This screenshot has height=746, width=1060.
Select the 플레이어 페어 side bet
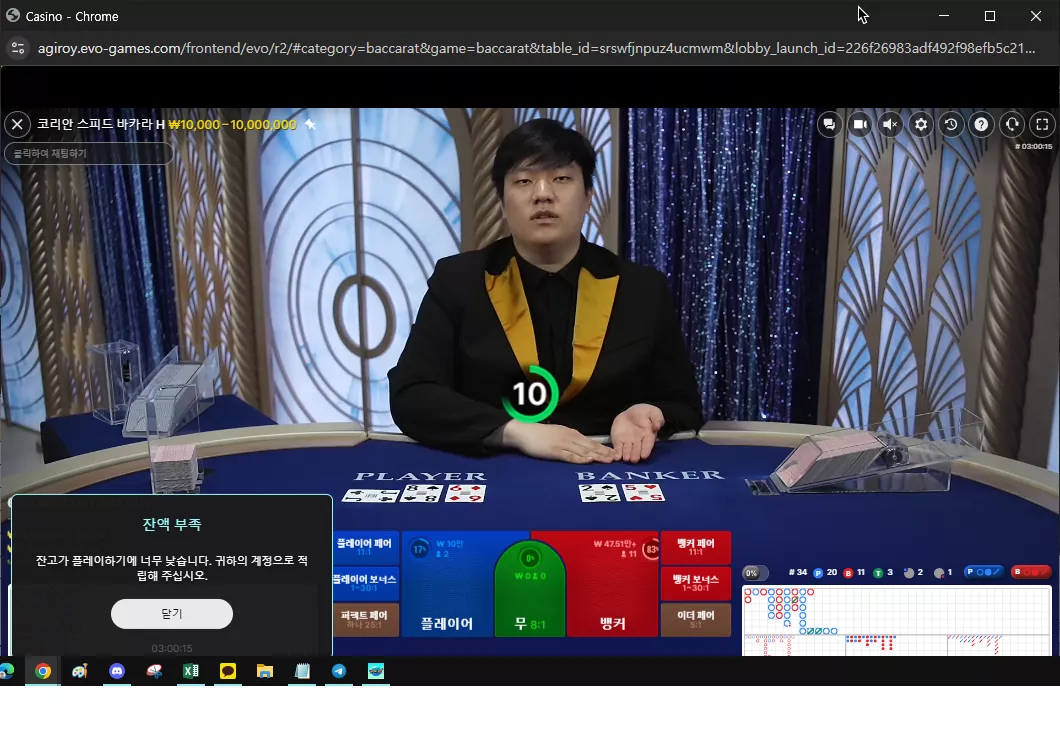click(x=364, y=547)
